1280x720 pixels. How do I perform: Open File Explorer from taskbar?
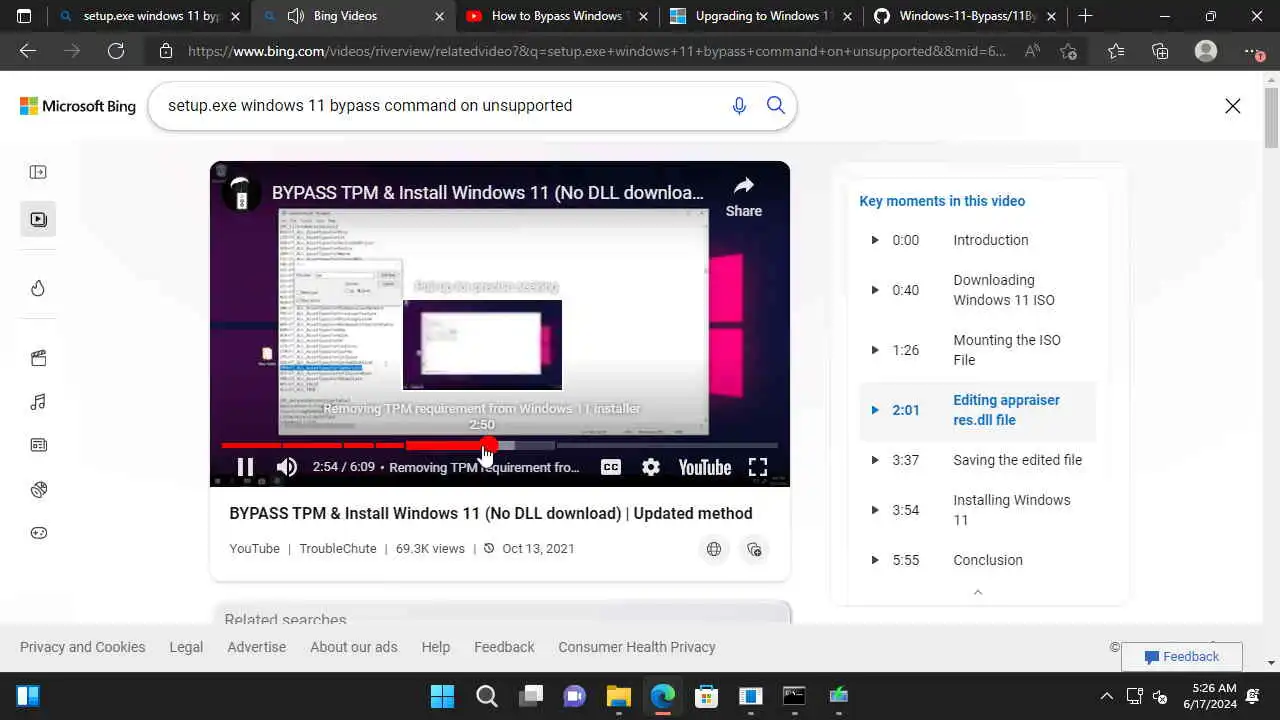pyautogui.click(x=619, y=696)
